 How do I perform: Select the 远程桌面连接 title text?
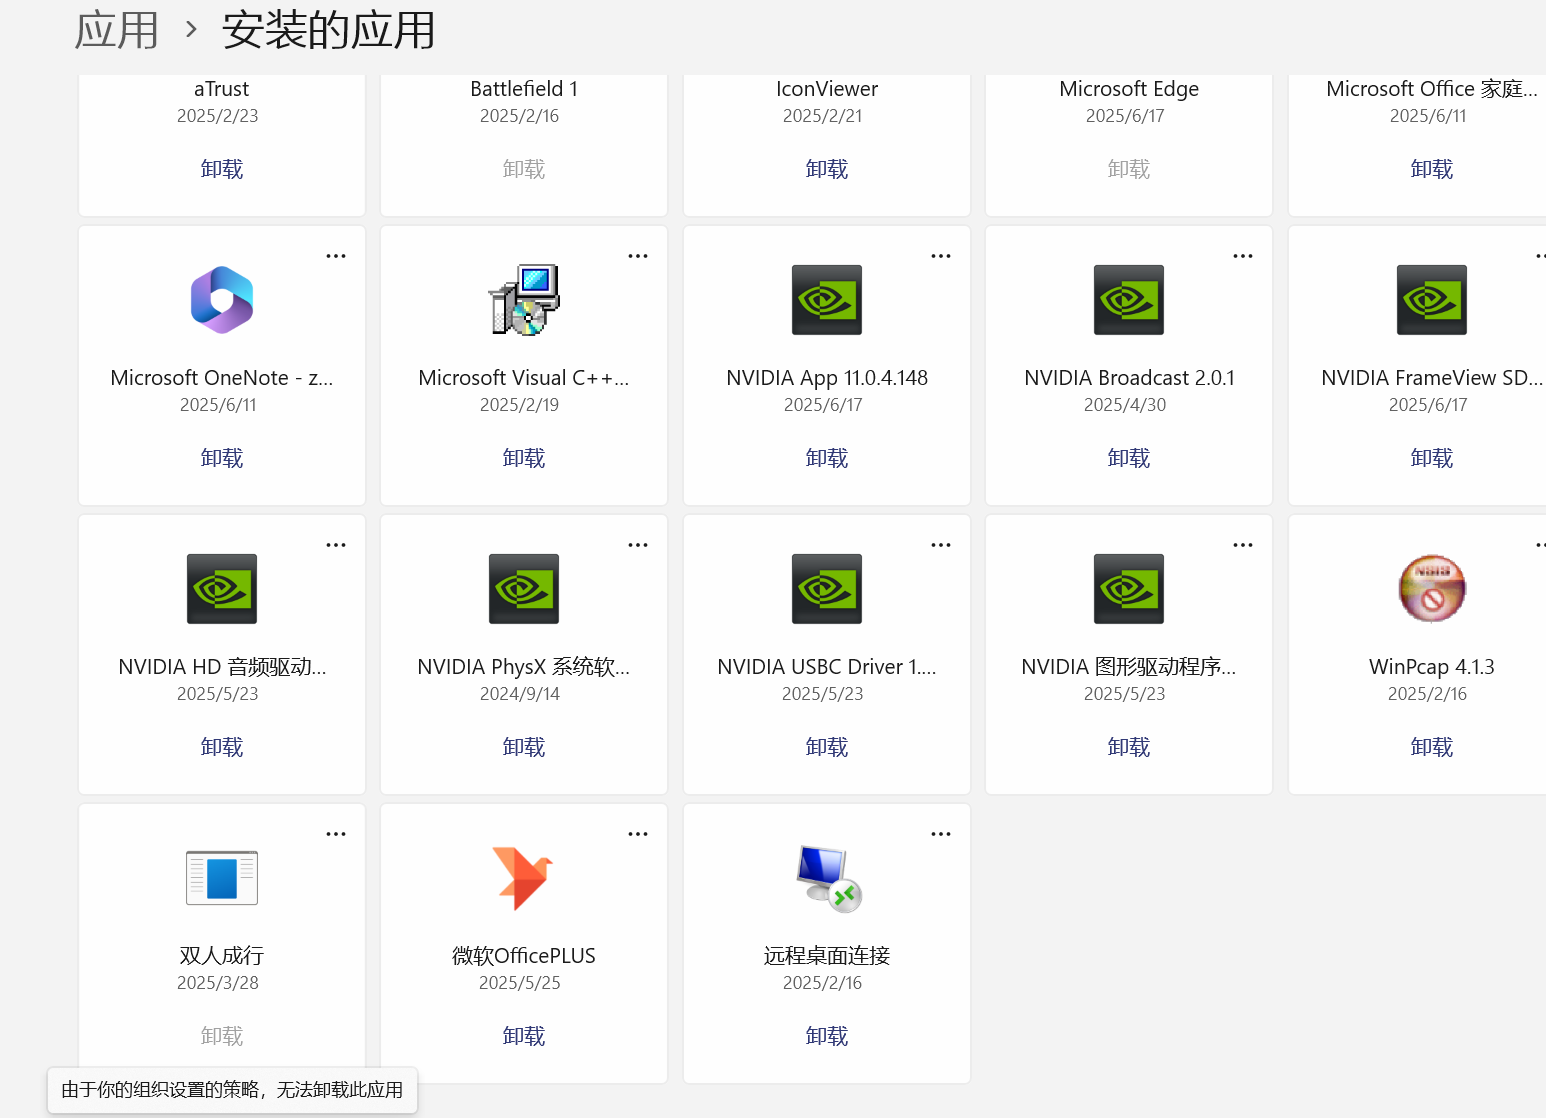[x=827, y=956]
